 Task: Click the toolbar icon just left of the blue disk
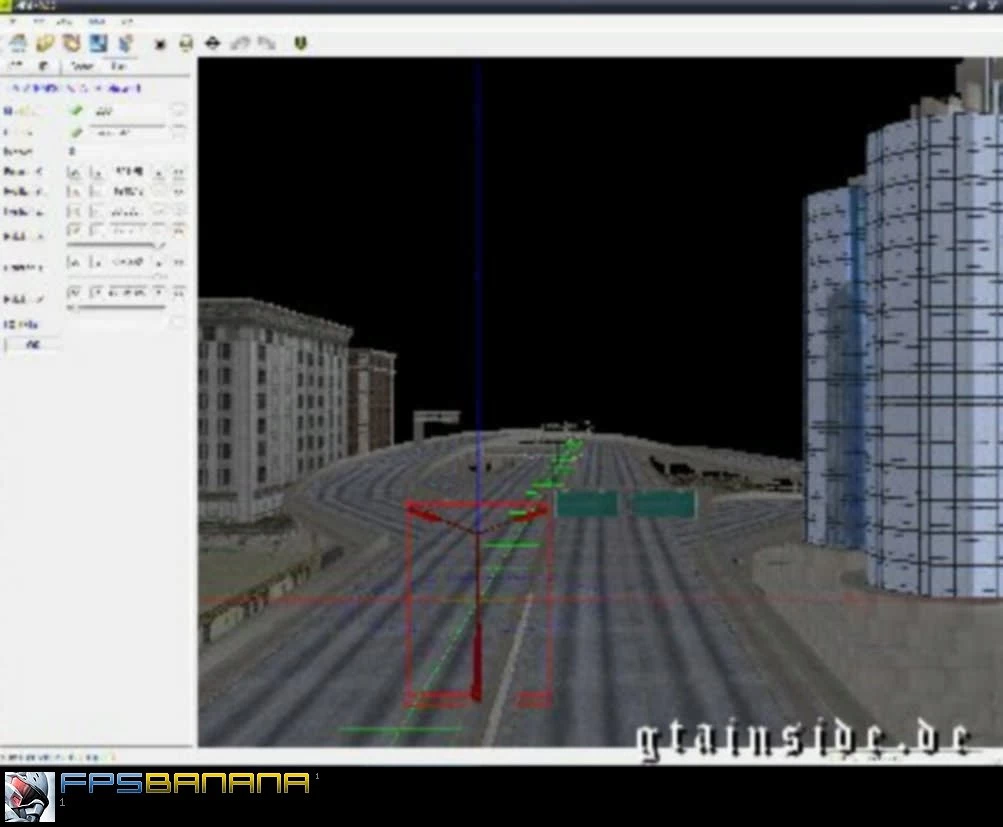[x=72, y=43]
